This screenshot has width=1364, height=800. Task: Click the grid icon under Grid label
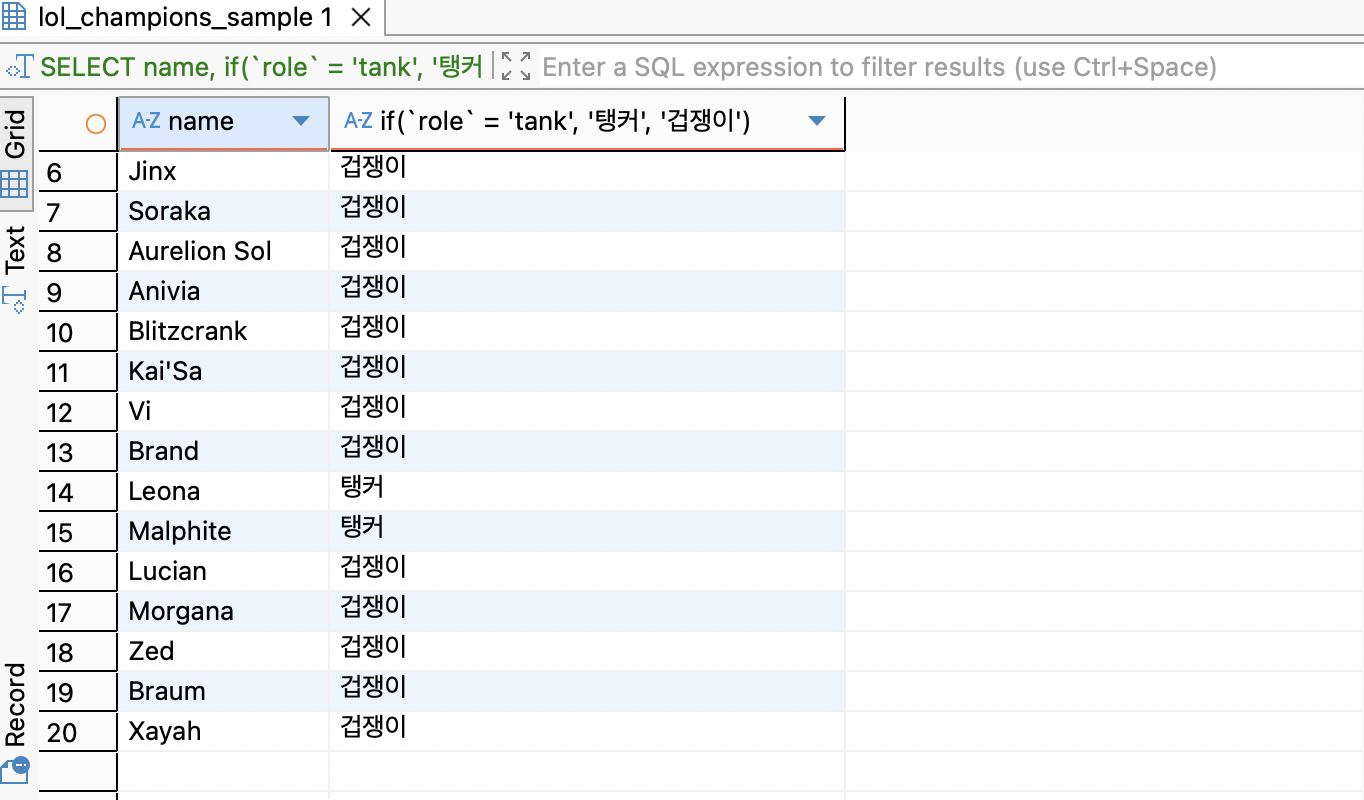tap(15, 184)
